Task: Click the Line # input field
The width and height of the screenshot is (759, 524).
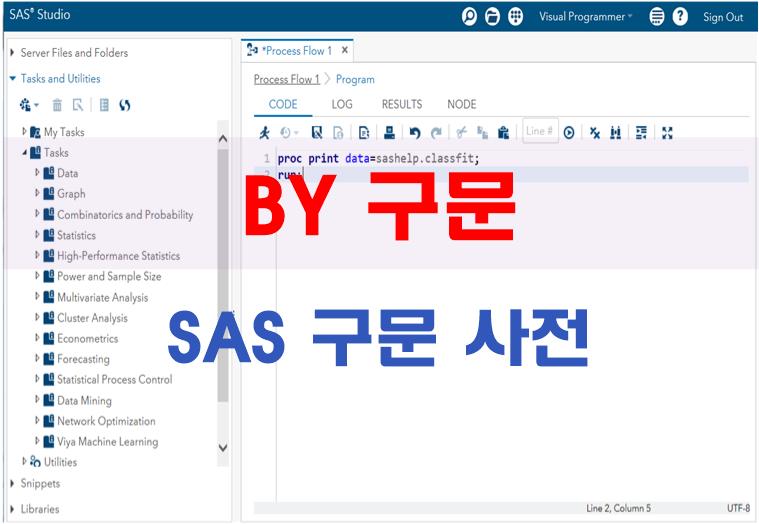Action: click(540, 131)
